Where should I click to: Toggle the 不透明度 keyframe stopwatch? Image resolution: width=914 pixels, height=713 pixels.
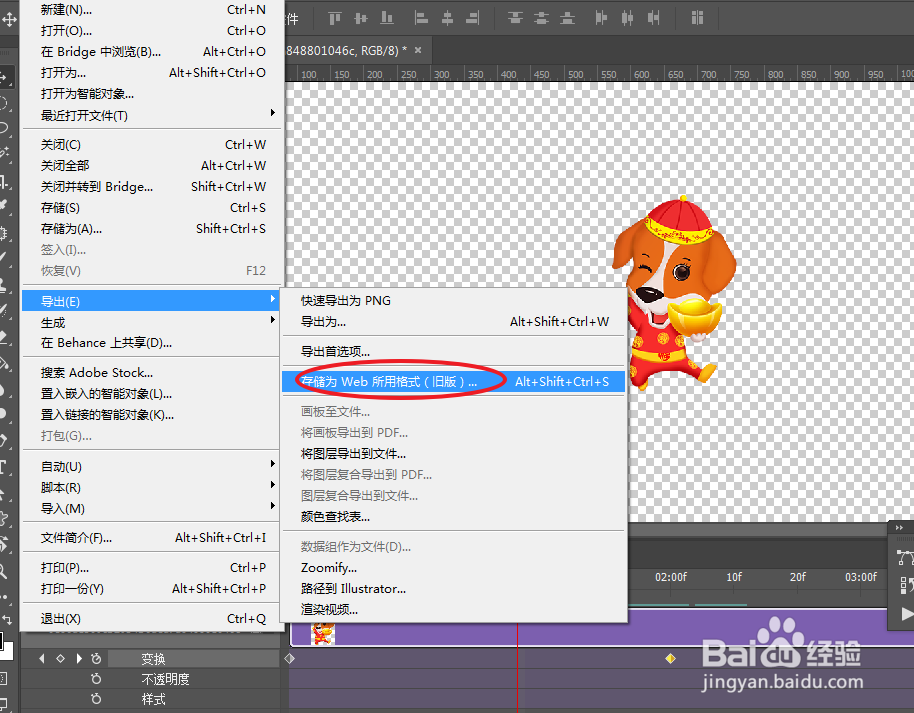coord(96,679)
